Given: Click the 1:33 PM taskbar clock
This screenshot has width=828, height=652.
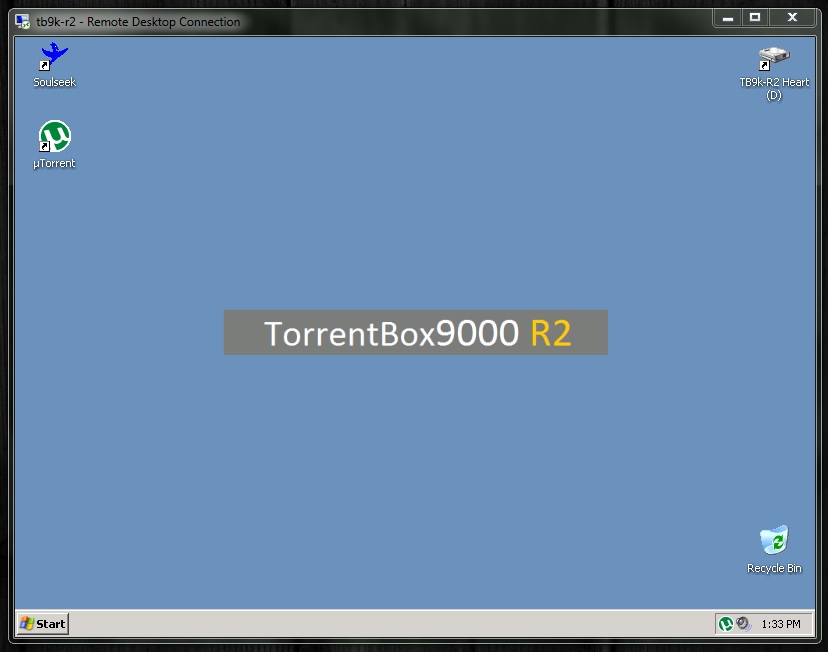Looking at the screenshot, I should click(780, 624).
